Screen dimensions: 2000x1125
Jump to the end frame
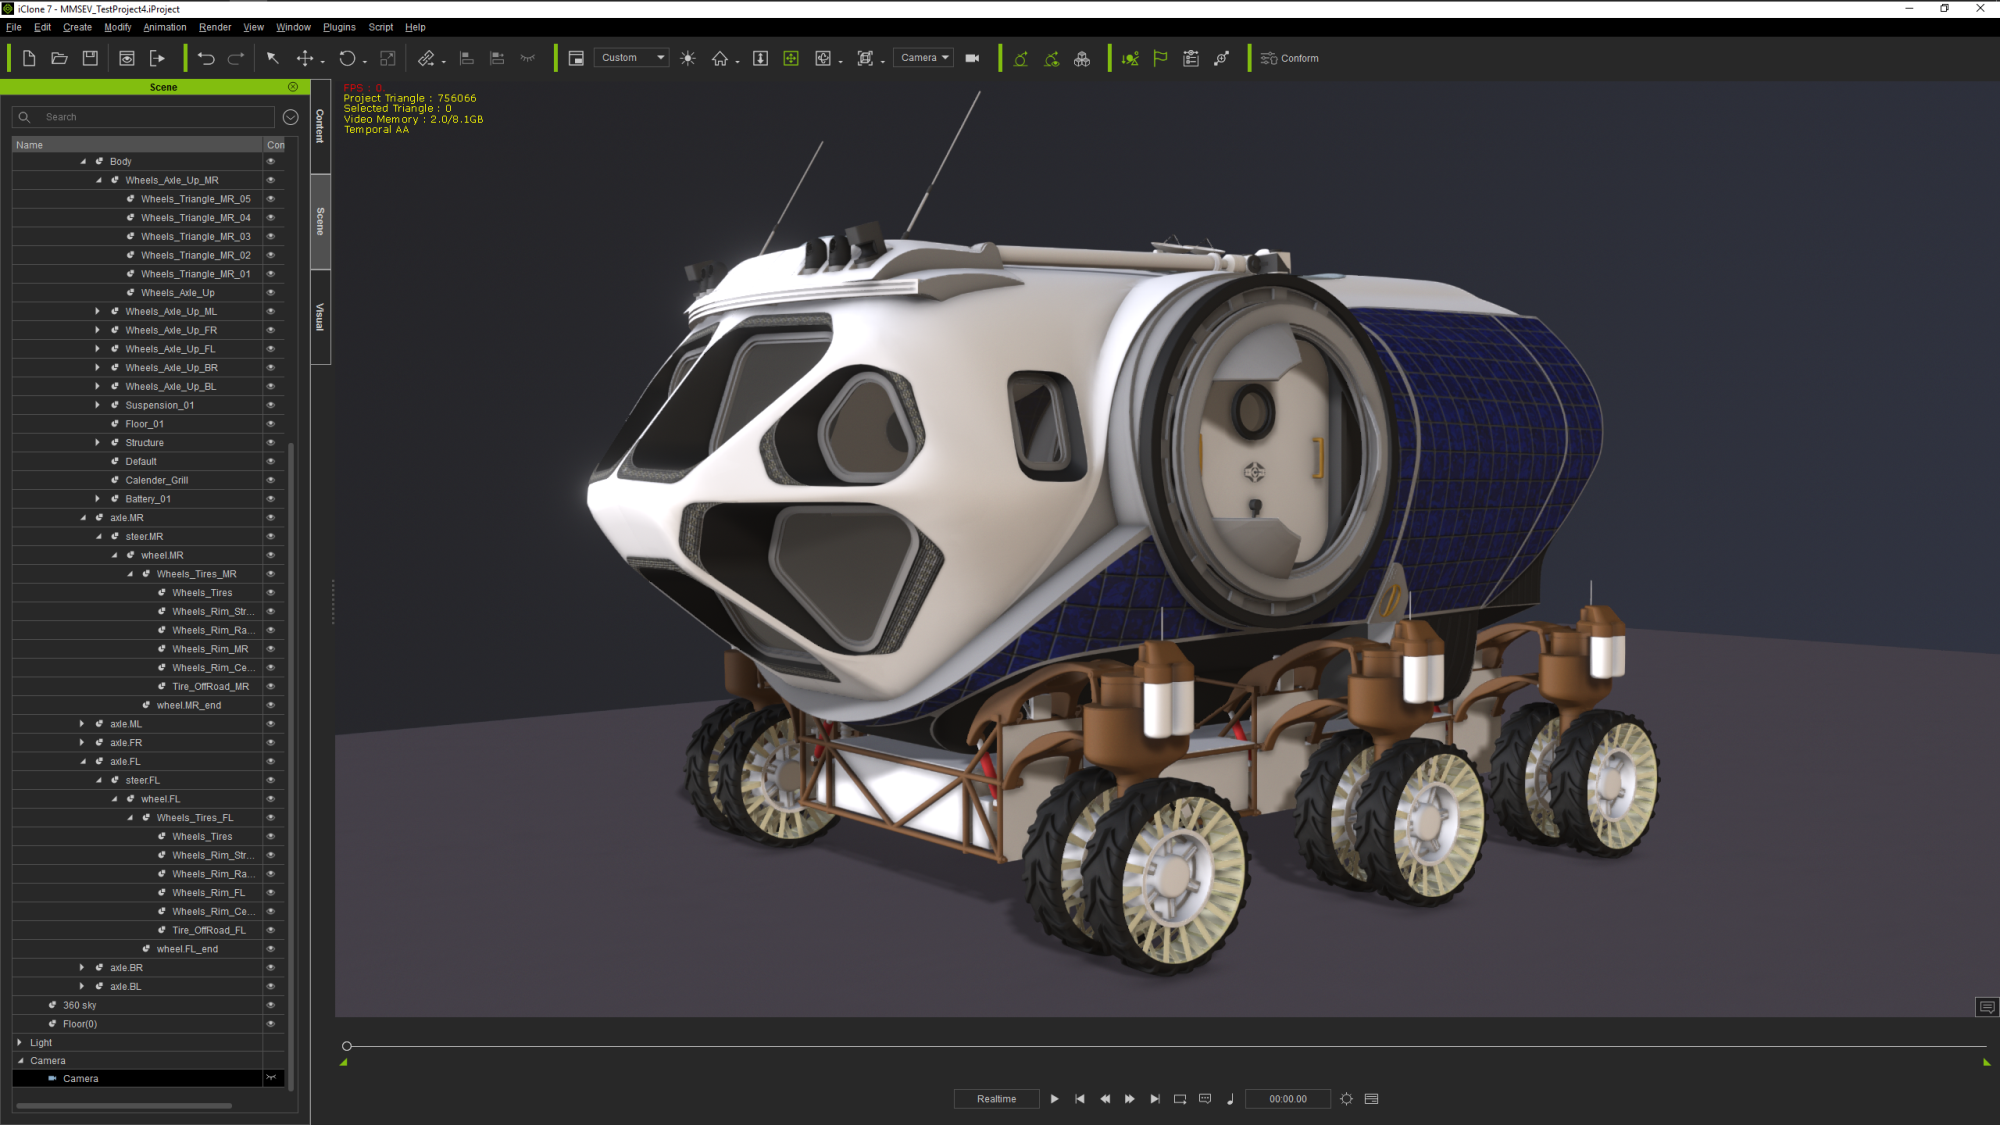(1155, 1099)
